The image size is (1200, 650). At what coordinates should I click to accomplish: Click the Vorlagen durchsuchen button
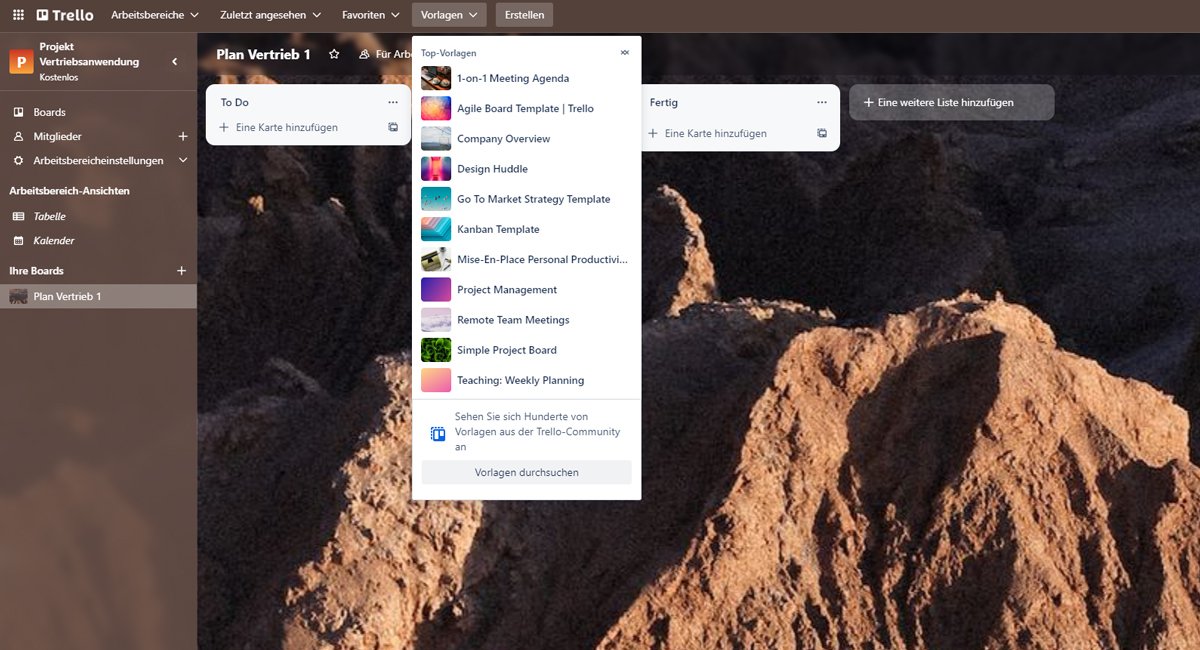526,472
